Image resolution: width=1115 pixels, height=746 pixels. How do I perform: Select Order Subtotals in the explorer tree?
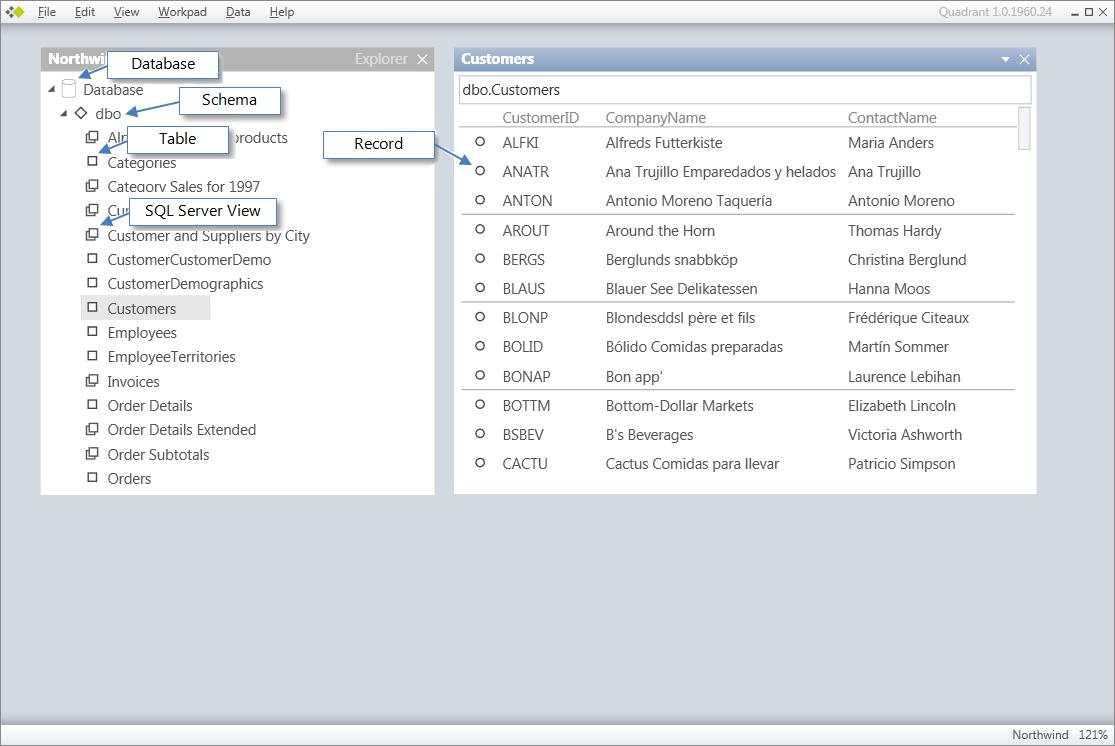(x=158, y=454)
